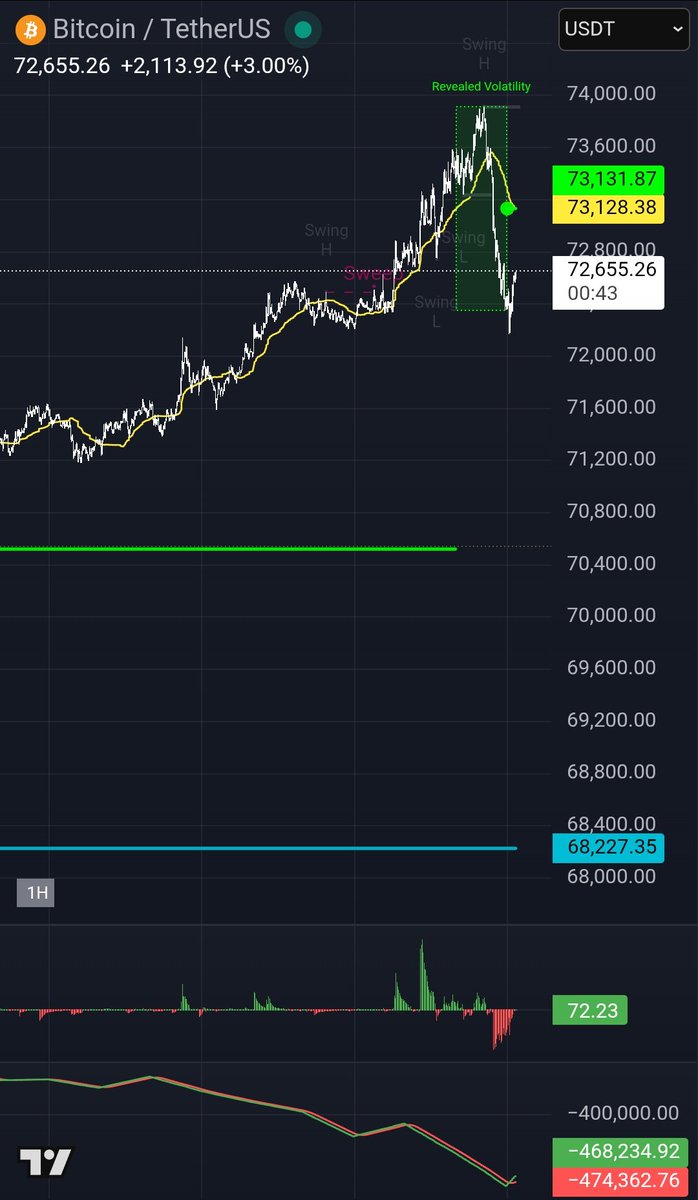Open the Bitcoin / TetherUS symbol title
698x1200 pixels.
(161, 30)
